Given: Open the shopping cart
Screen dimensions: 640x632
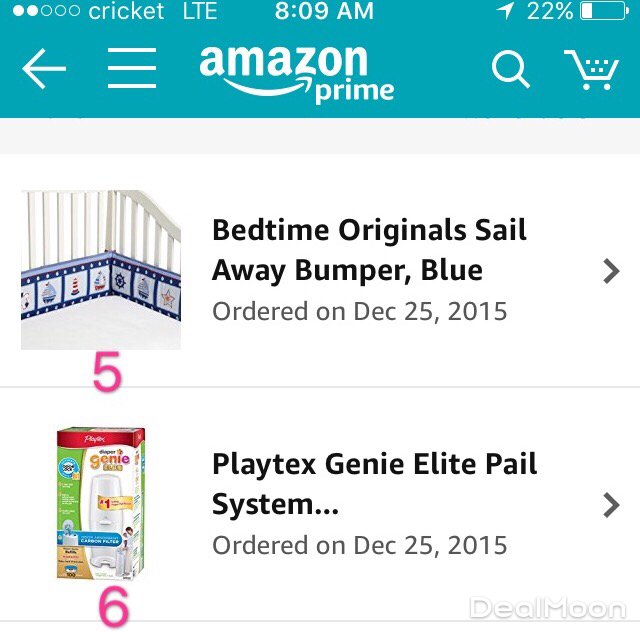Looking at the screenshot, I should [x=591, y=69].
